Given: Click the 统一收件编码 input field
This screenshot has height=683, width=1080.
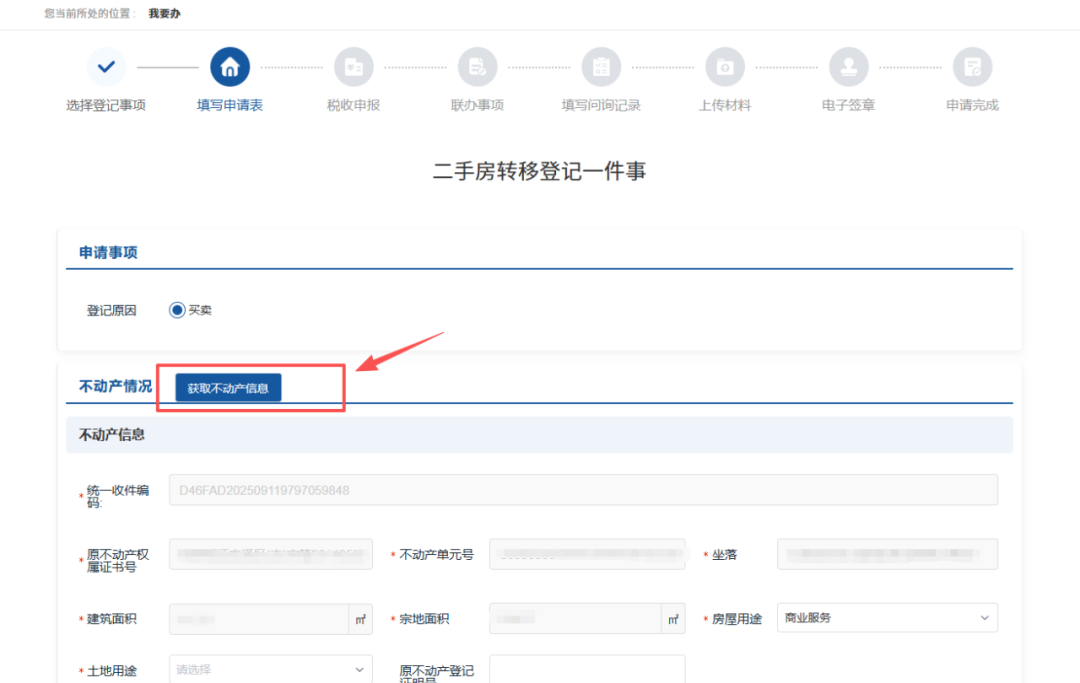Looking at the screenshot, I should tap(583, 490).
